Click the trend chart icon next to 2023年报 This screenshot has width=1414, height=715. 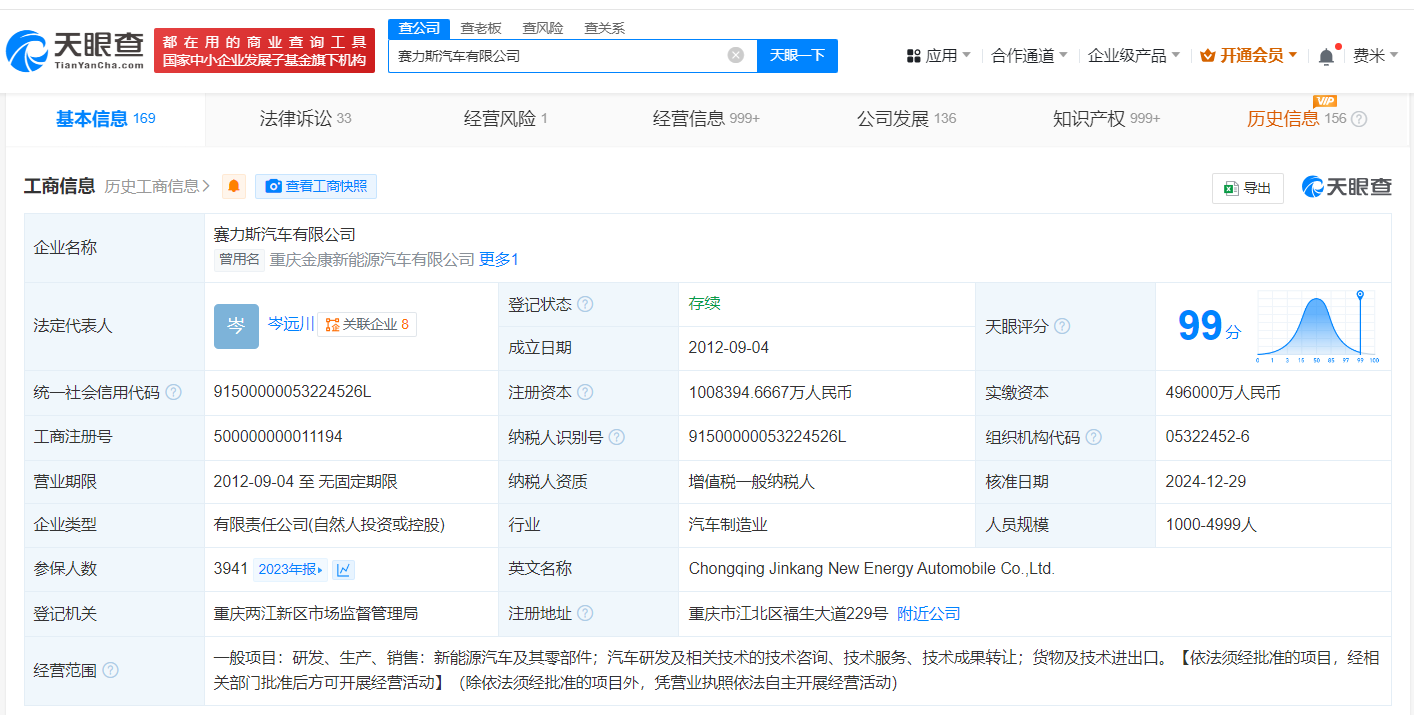(344, 569)
